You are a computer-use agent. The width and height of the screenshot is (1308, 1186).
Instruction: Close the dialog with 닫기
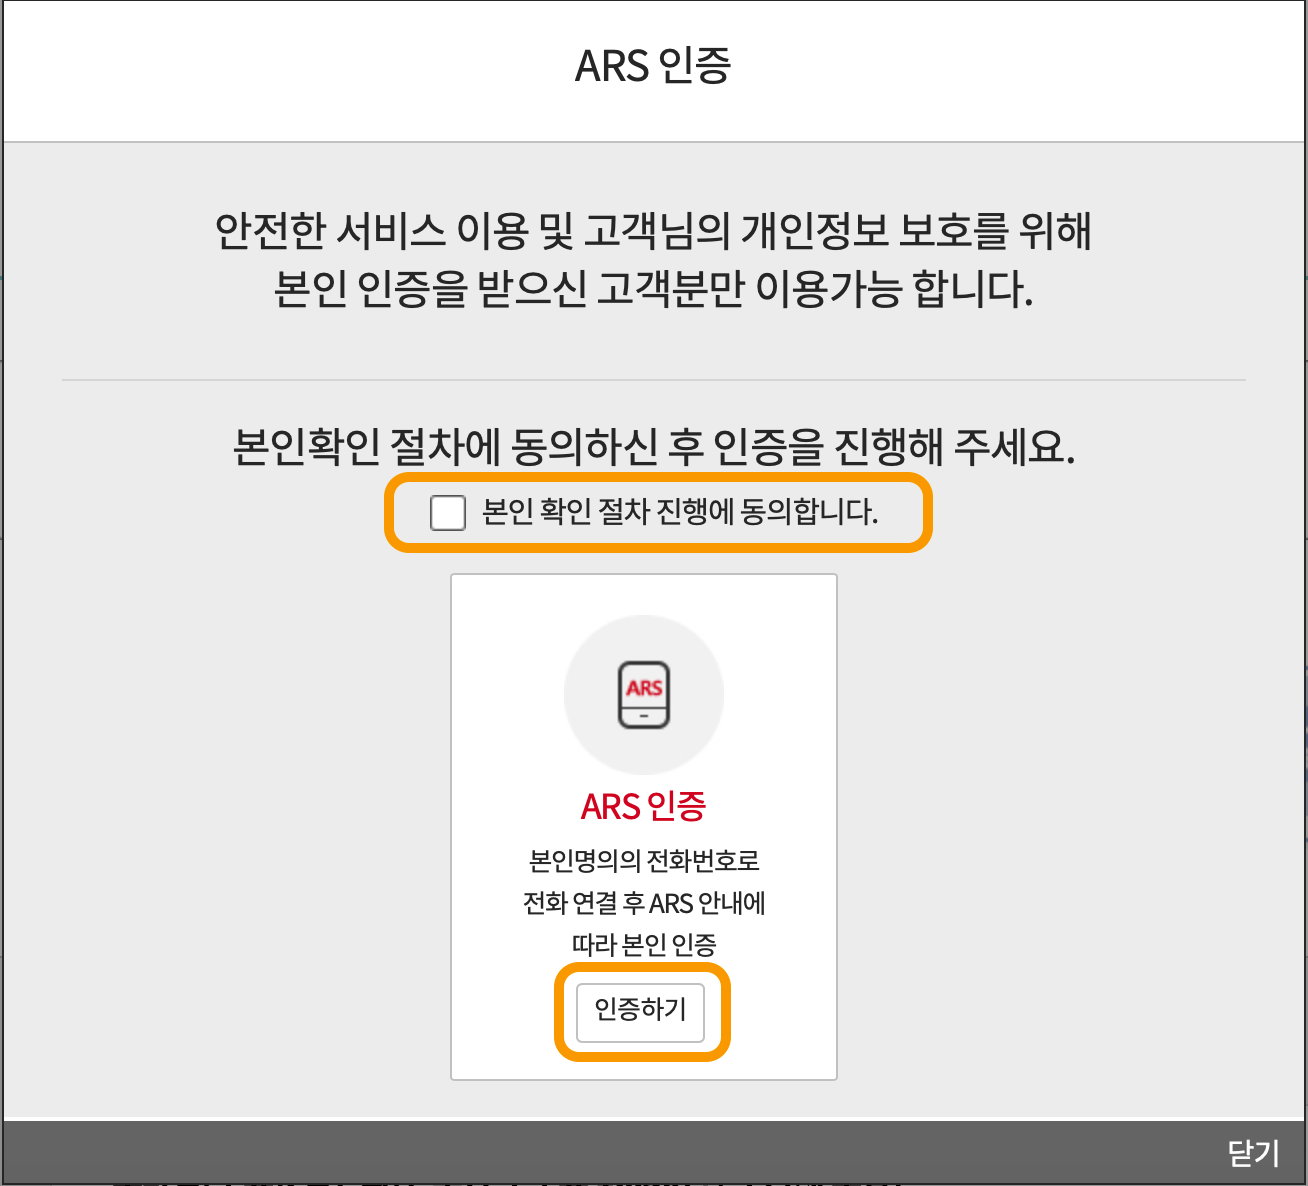(1253, 1153)
